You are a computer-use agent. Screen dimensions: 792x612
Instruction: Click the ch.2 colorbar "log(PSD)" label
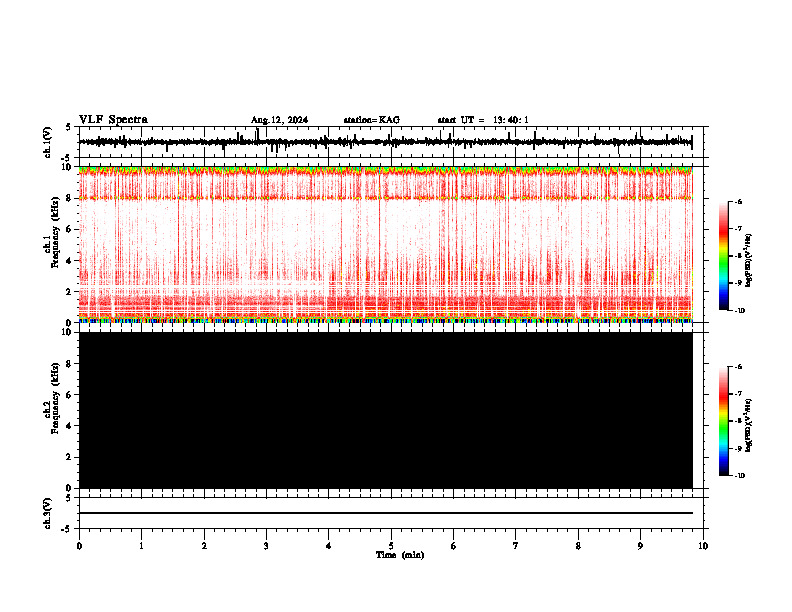749,425
